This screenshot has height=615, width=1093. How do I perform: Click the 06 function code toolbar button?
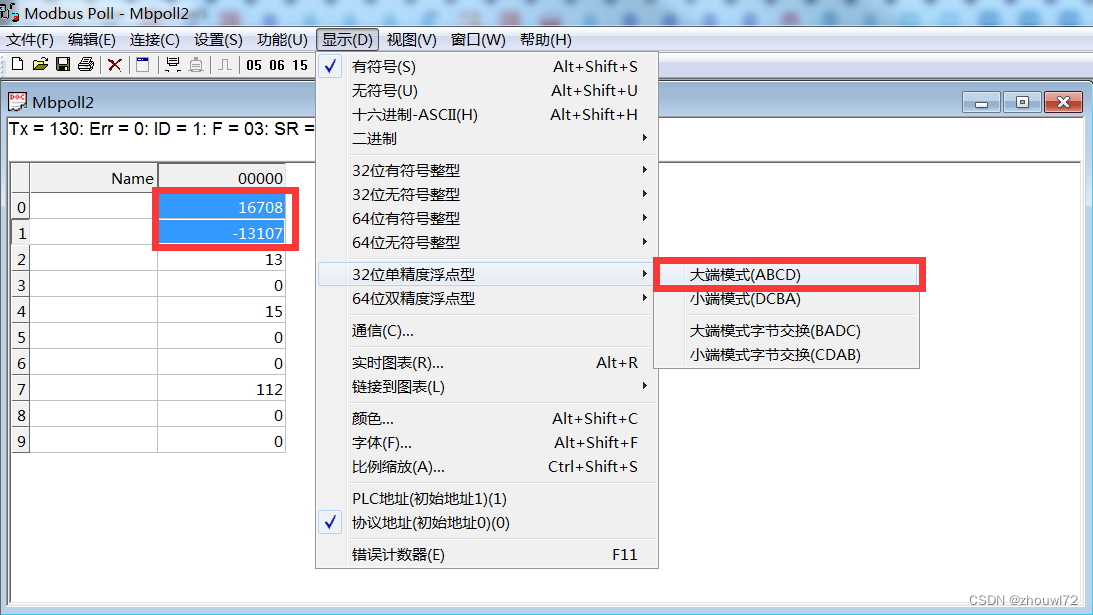[277, 65]
